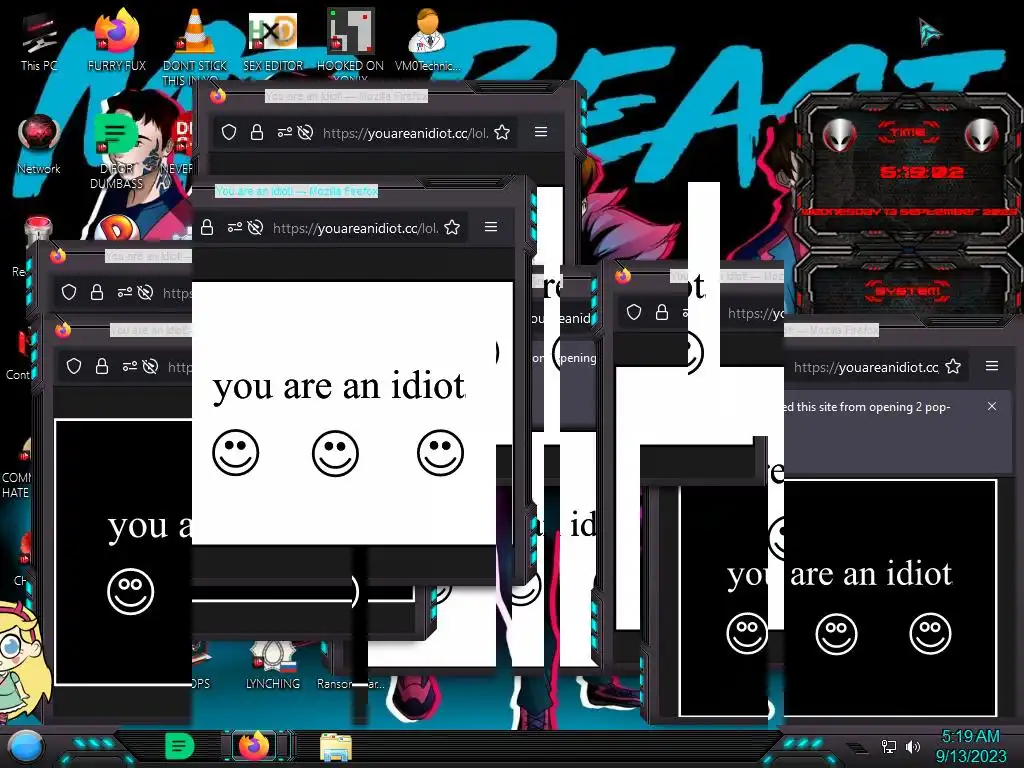This screenshot has height=768, width=1024.
Task: Open hamburger menu in topmost Firefox window
Action: (541, 132)
